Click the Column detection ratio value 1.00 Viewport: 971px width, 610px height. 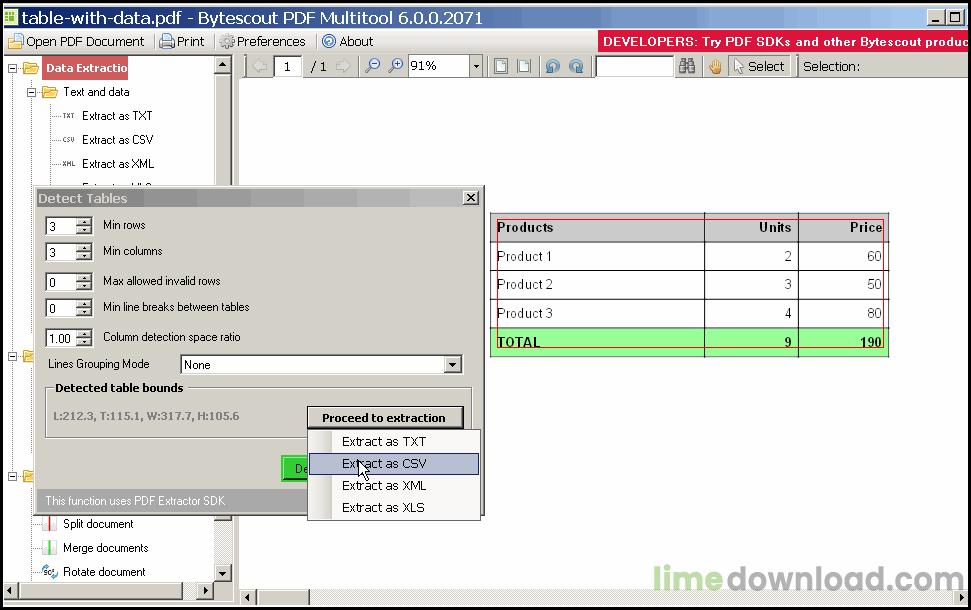[61, 338]
